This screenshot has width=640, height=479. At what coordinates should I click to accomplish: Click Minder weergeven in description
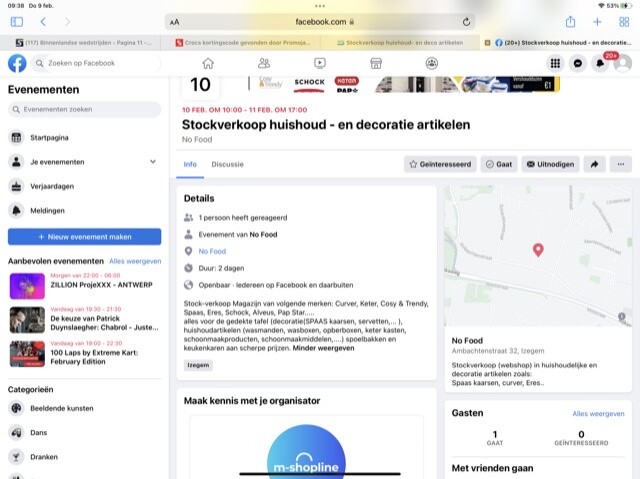[x=323, y=348]
